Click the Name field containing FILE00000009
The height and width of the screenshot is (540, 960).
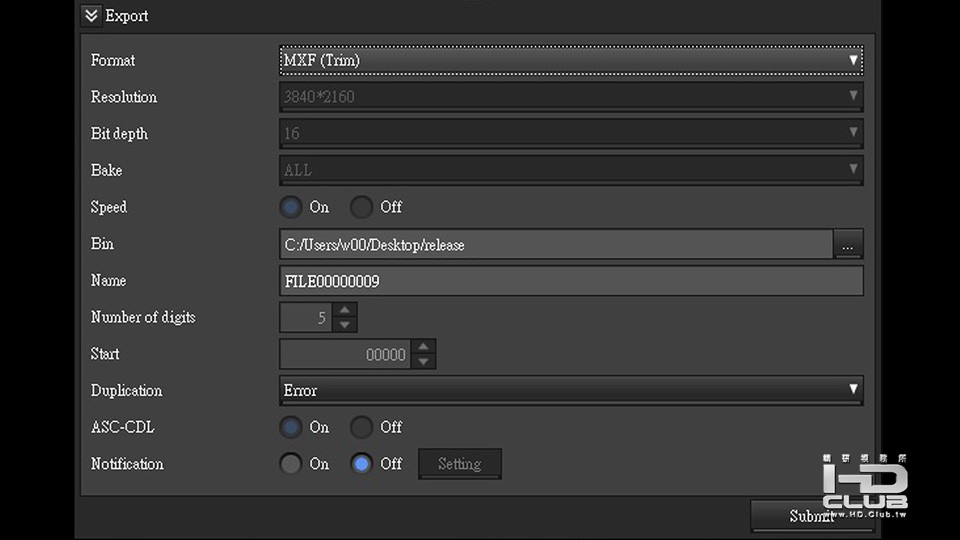(x=570, y=281)
